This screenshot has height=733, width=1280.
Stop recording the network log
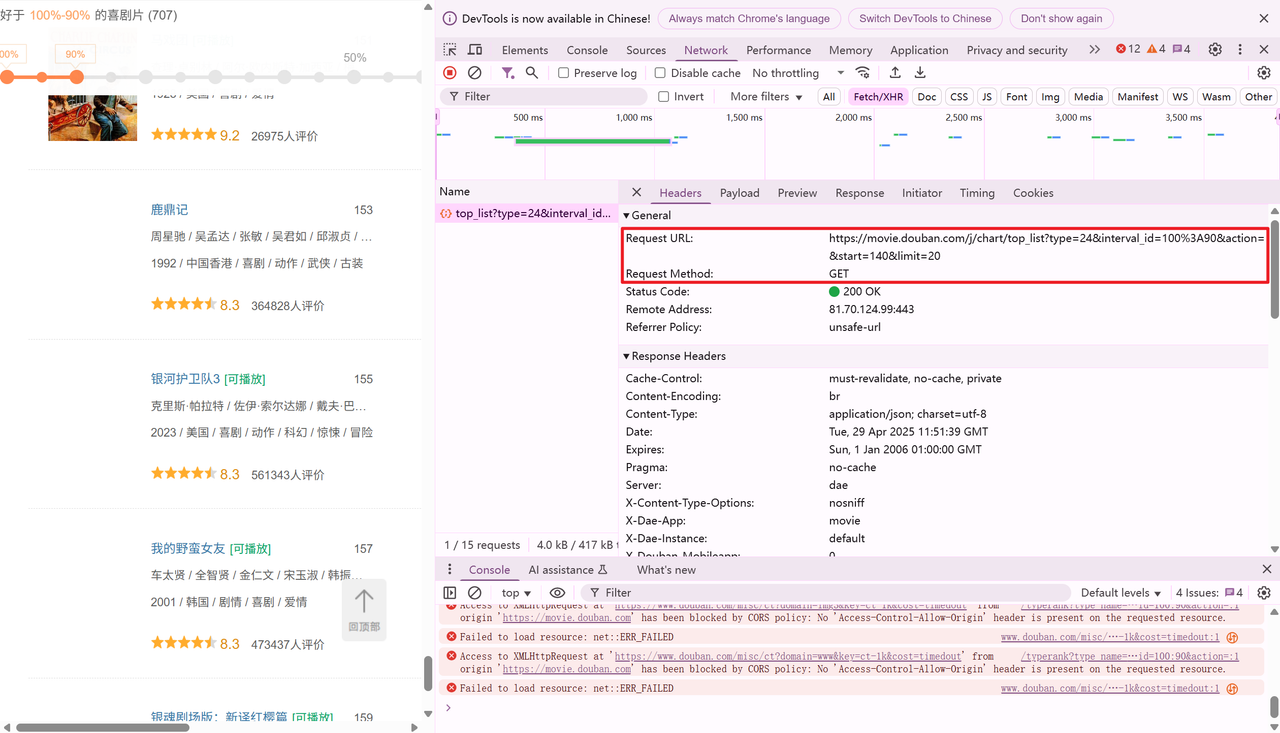pyautogui.click(x=450, y=73)
